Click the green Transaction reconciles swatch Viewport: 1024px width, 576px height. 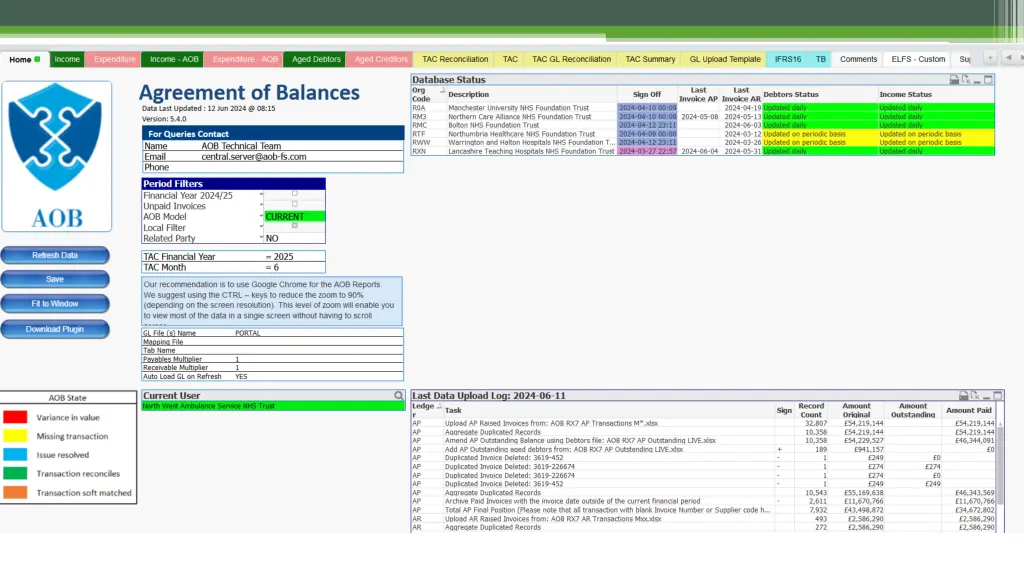coord(15,473)
